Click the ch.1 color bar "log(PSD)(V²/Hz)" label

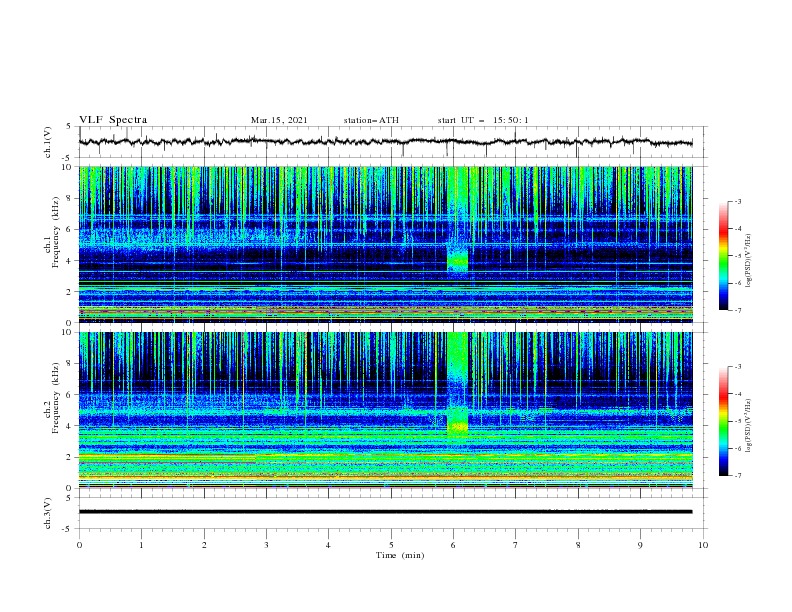coord(748,261)
